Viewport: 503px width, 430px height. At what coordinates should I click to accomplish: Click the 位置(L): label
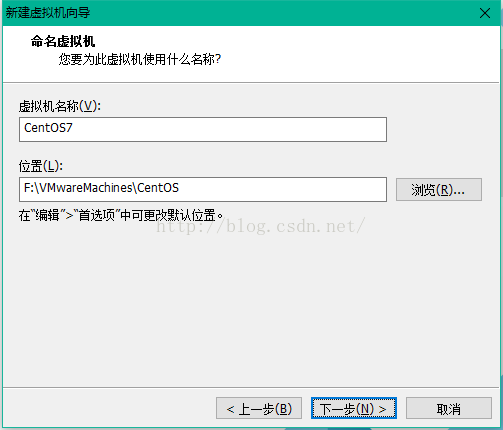coord(41,166)
